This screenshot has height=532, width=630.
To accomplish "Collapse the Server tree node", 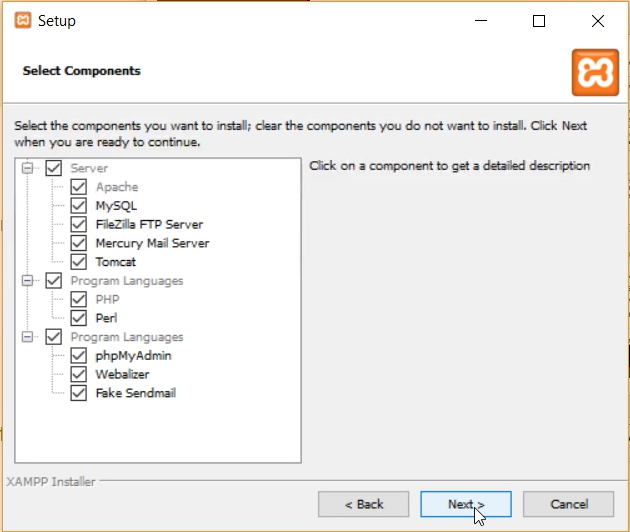I will (x=29, y=169).
